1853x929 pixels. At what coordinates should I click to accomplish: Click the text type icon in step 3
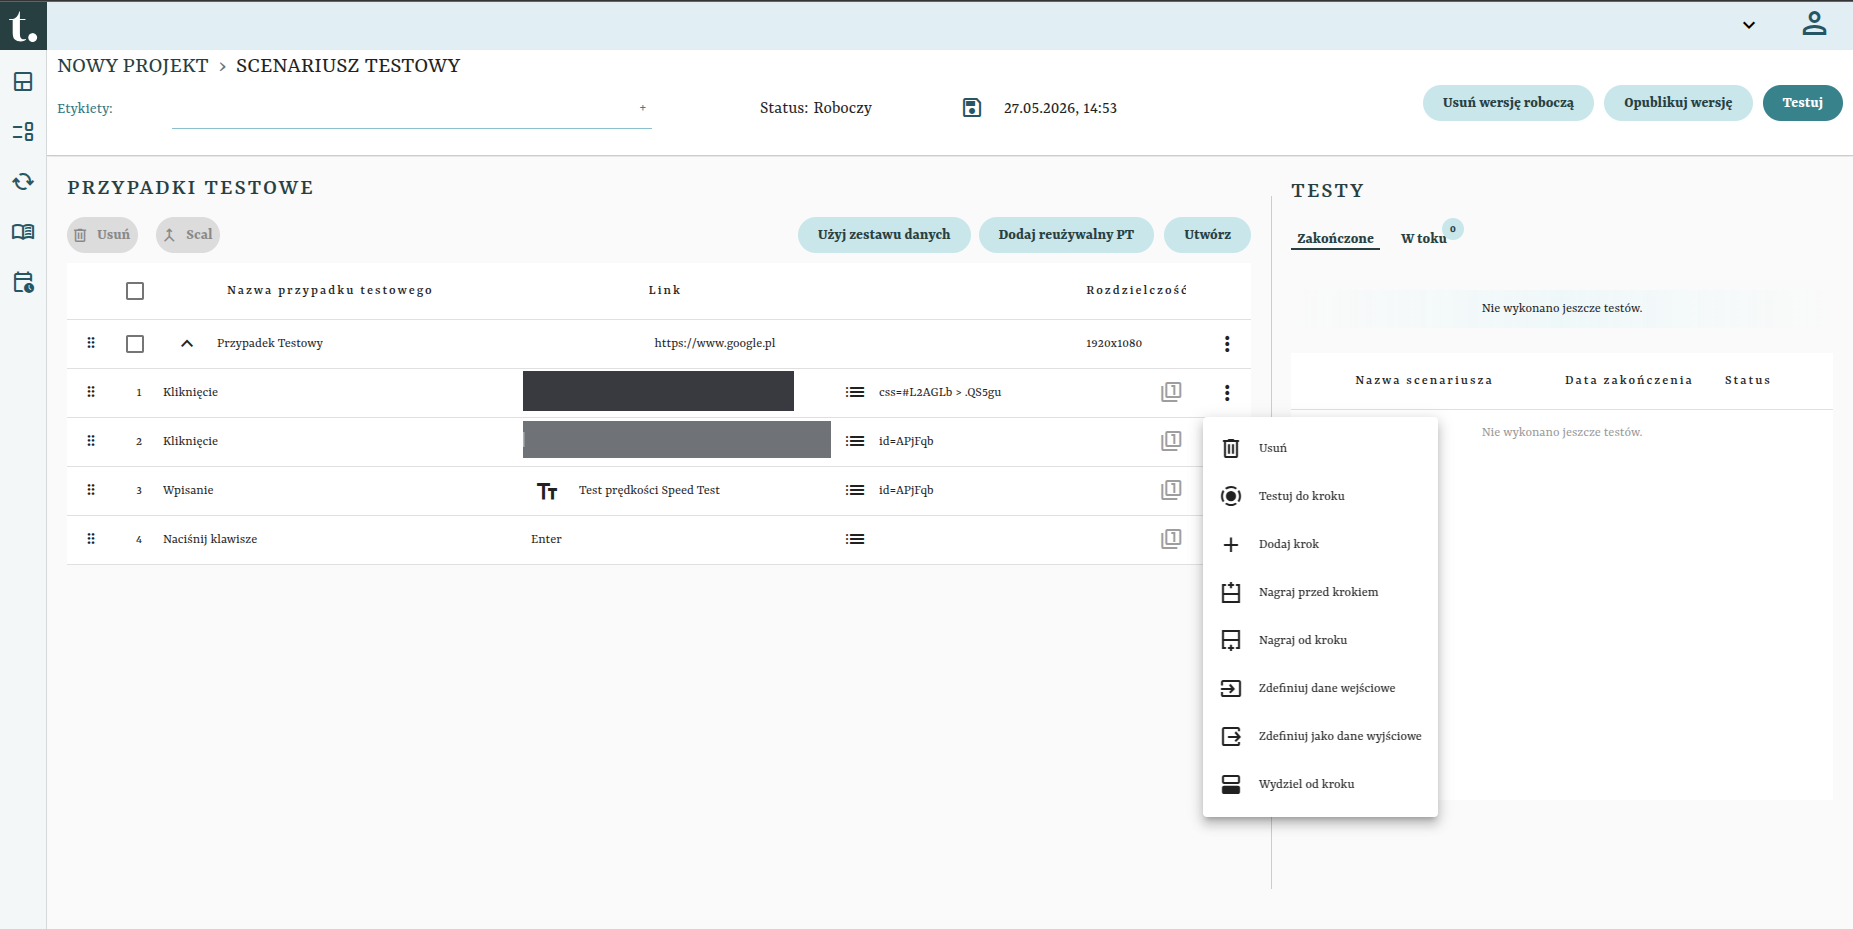tap(547, 491)
